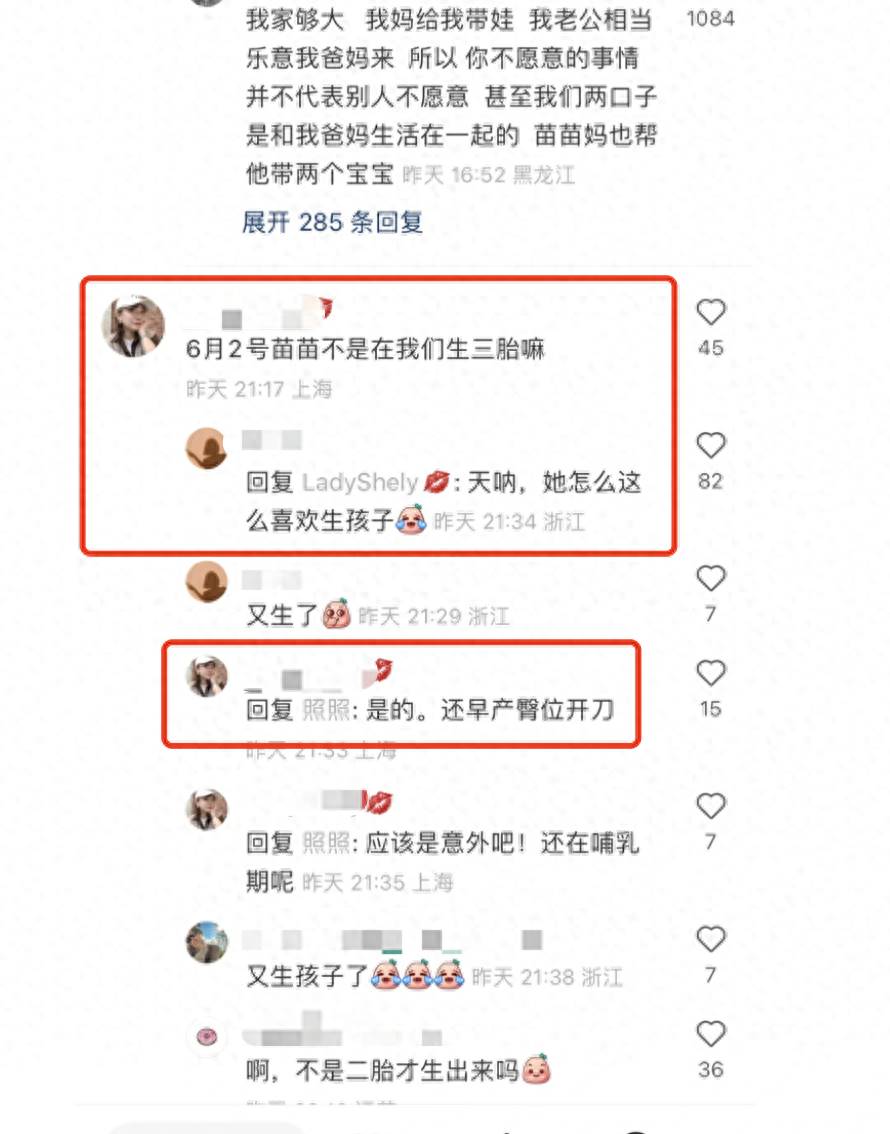
Task: Open avatar of '是的。还早产臀位开刀' reply
Action: click(207, 676)
